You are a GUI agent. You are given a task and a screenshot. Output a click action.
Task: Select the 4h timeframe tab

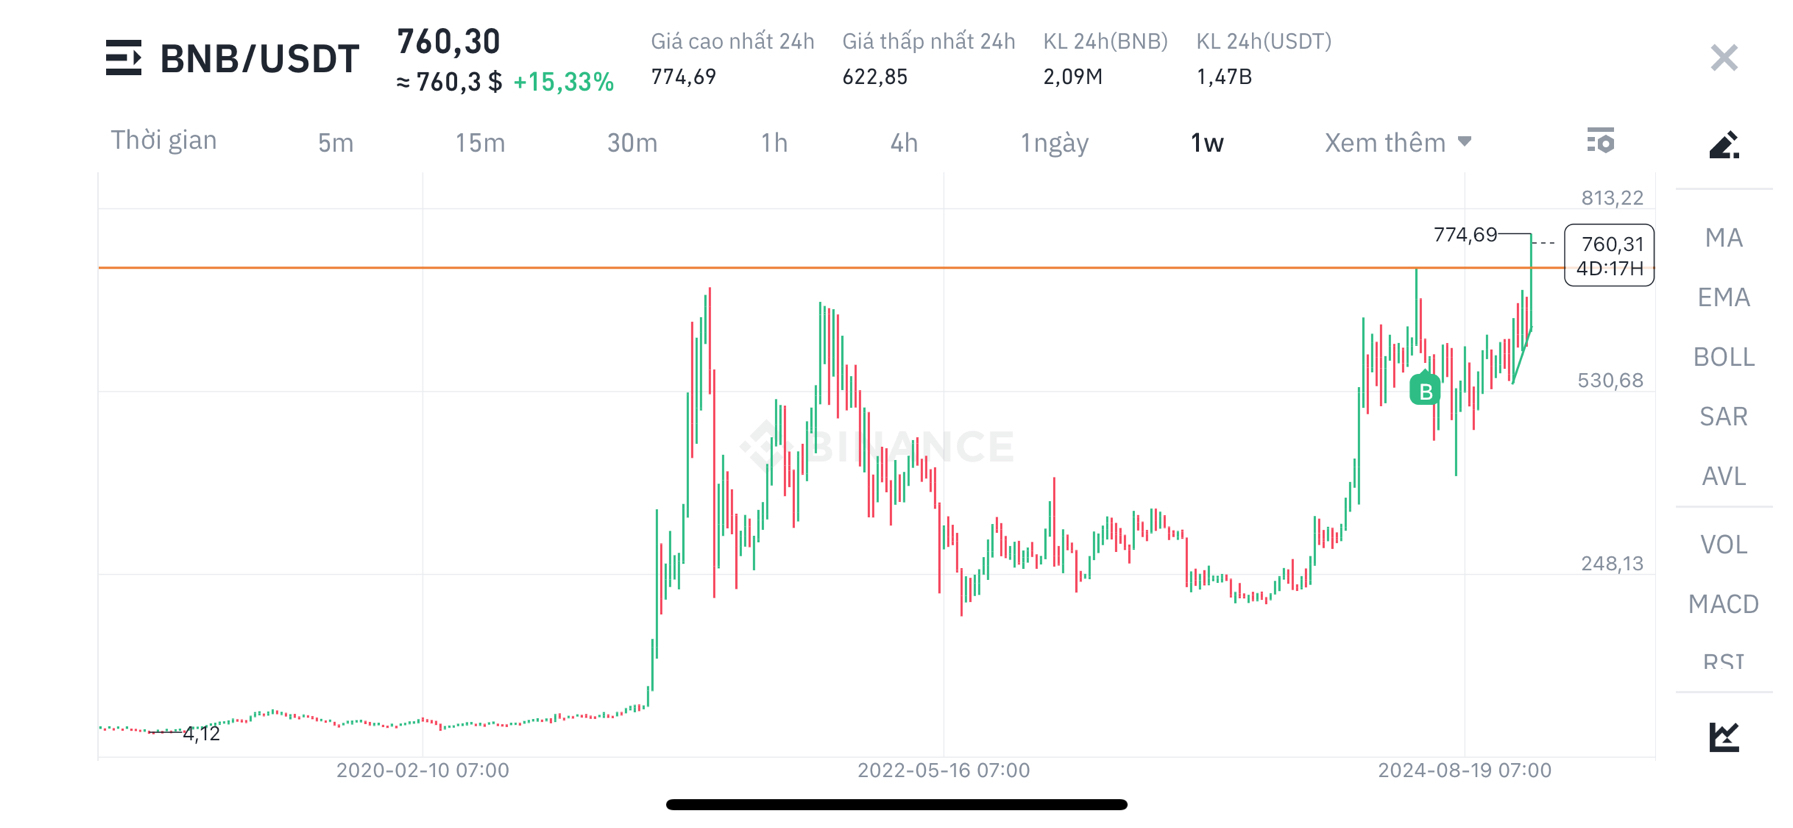(x=903, y=142)
